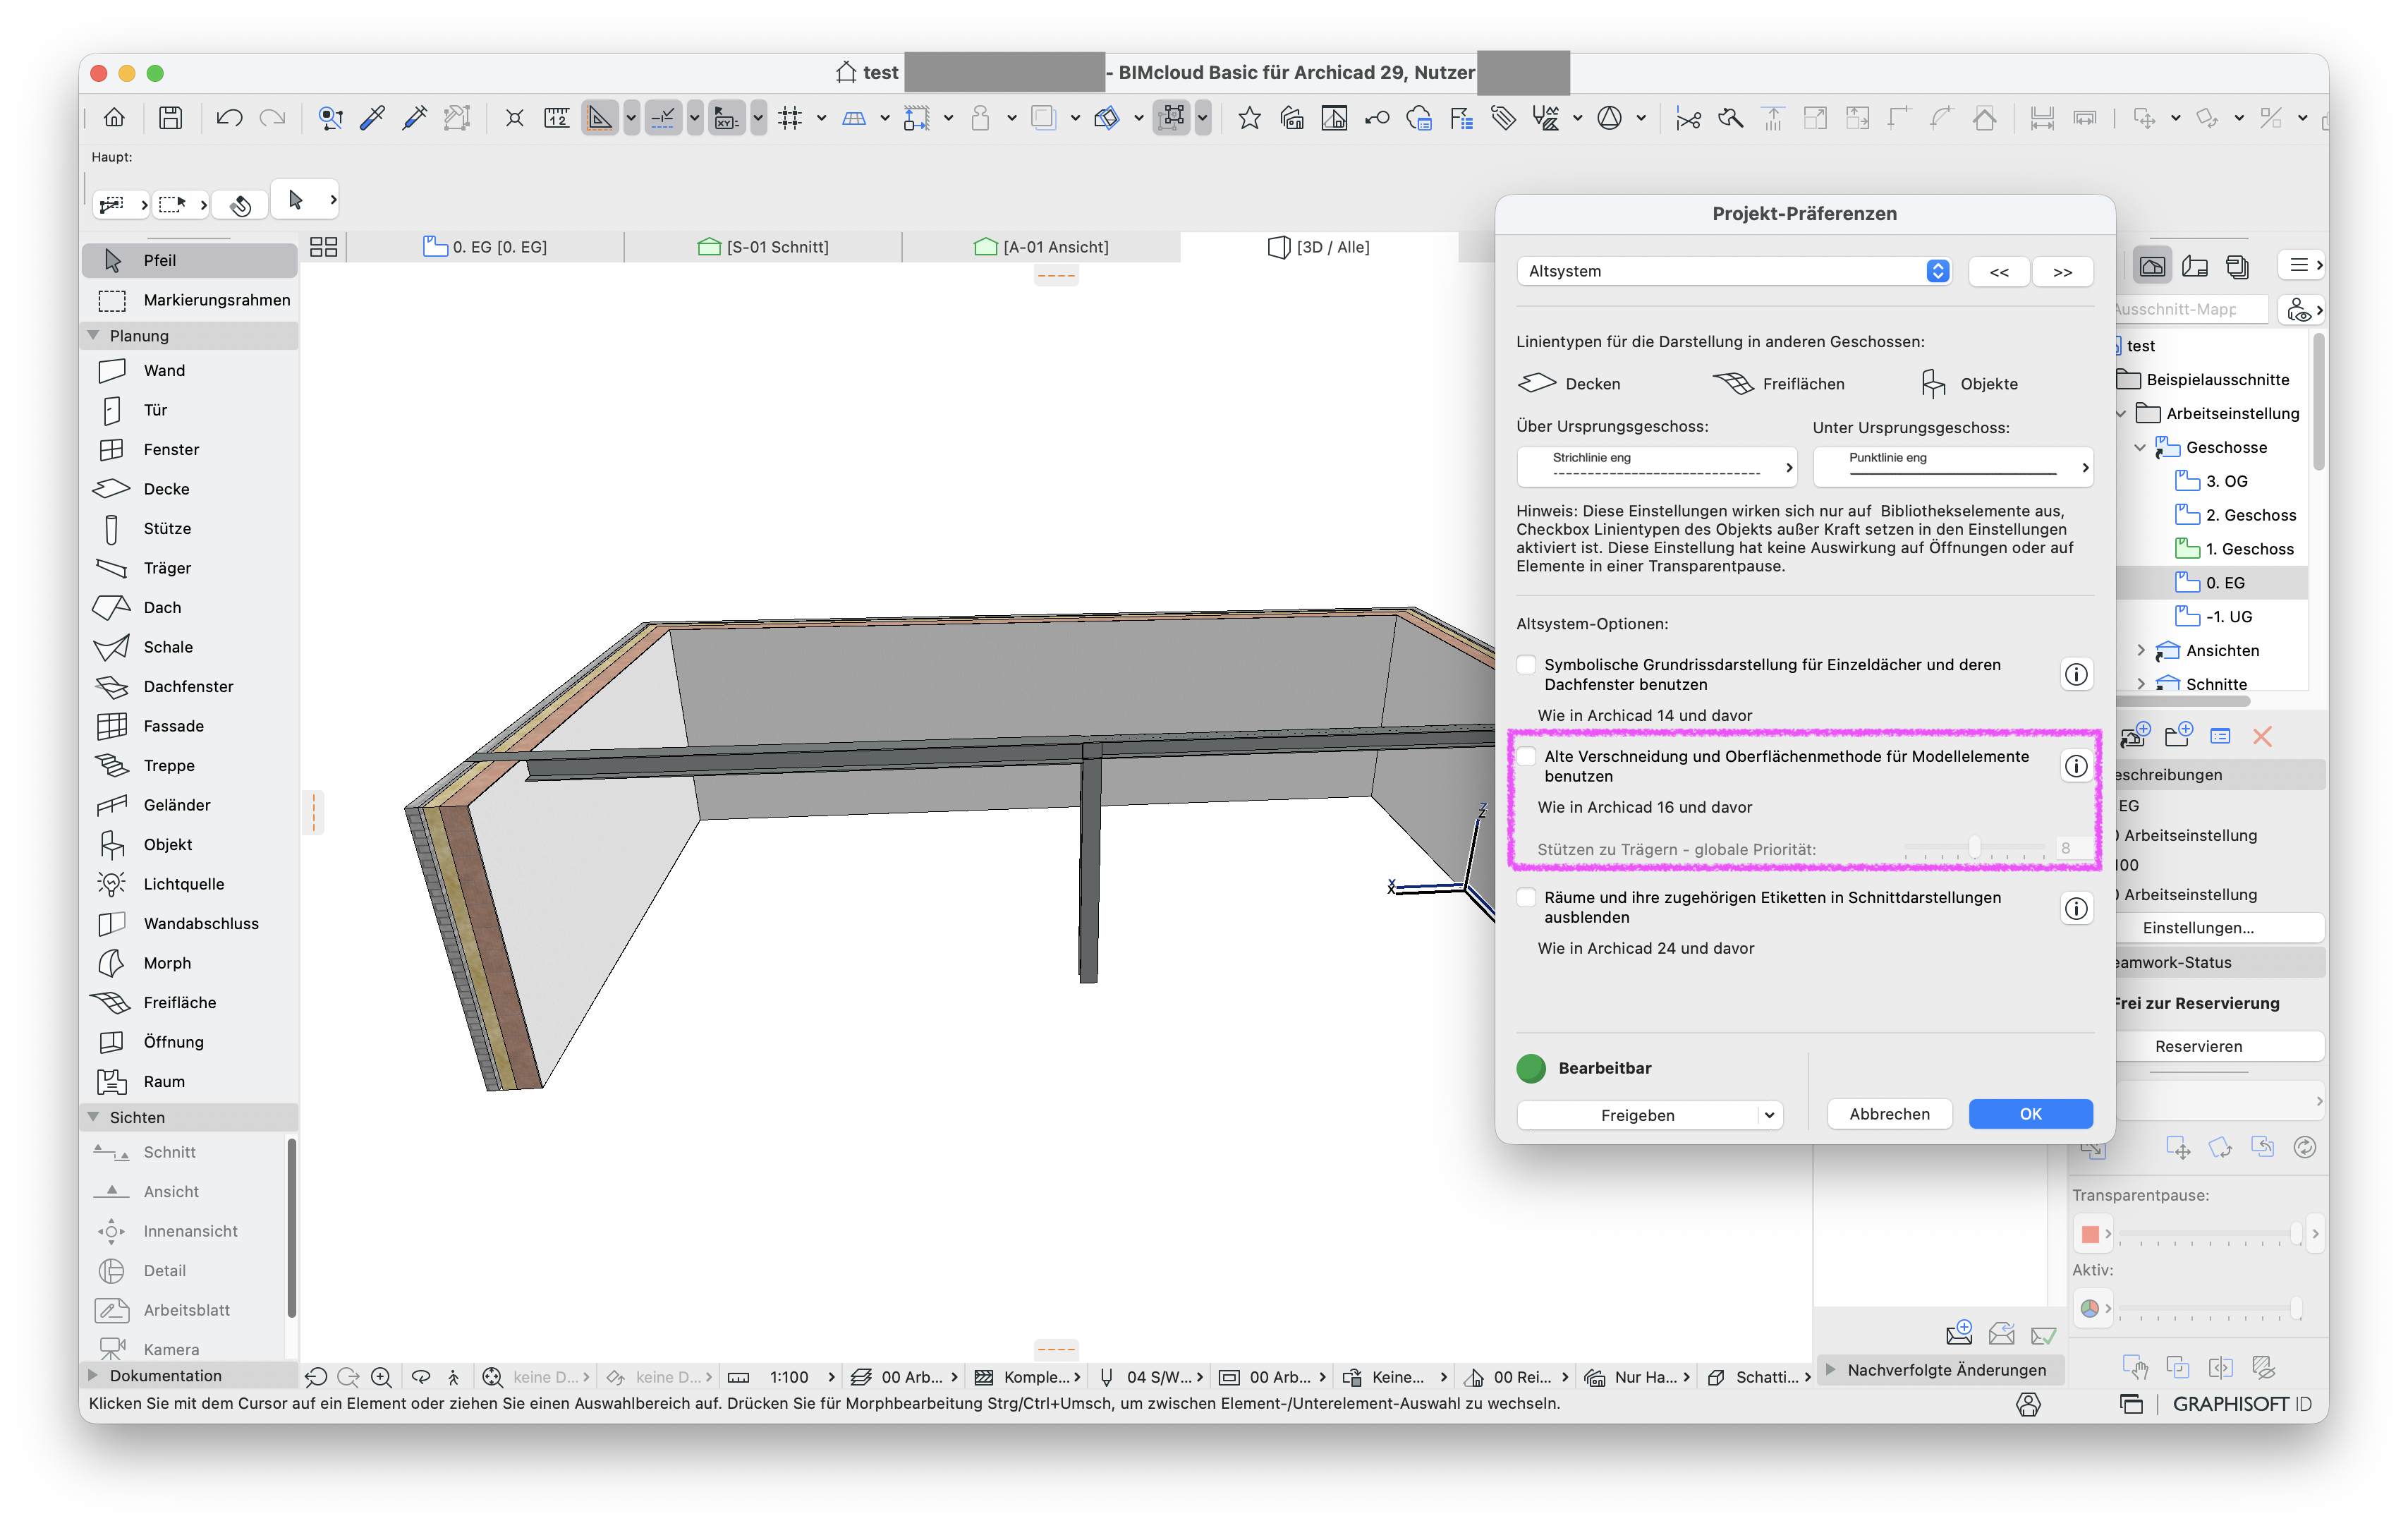Image resolution: width=2408 pixels, height=1528 pixels.
Task: Select 3. OG in navigator tree
Action: click(2226, 482)
